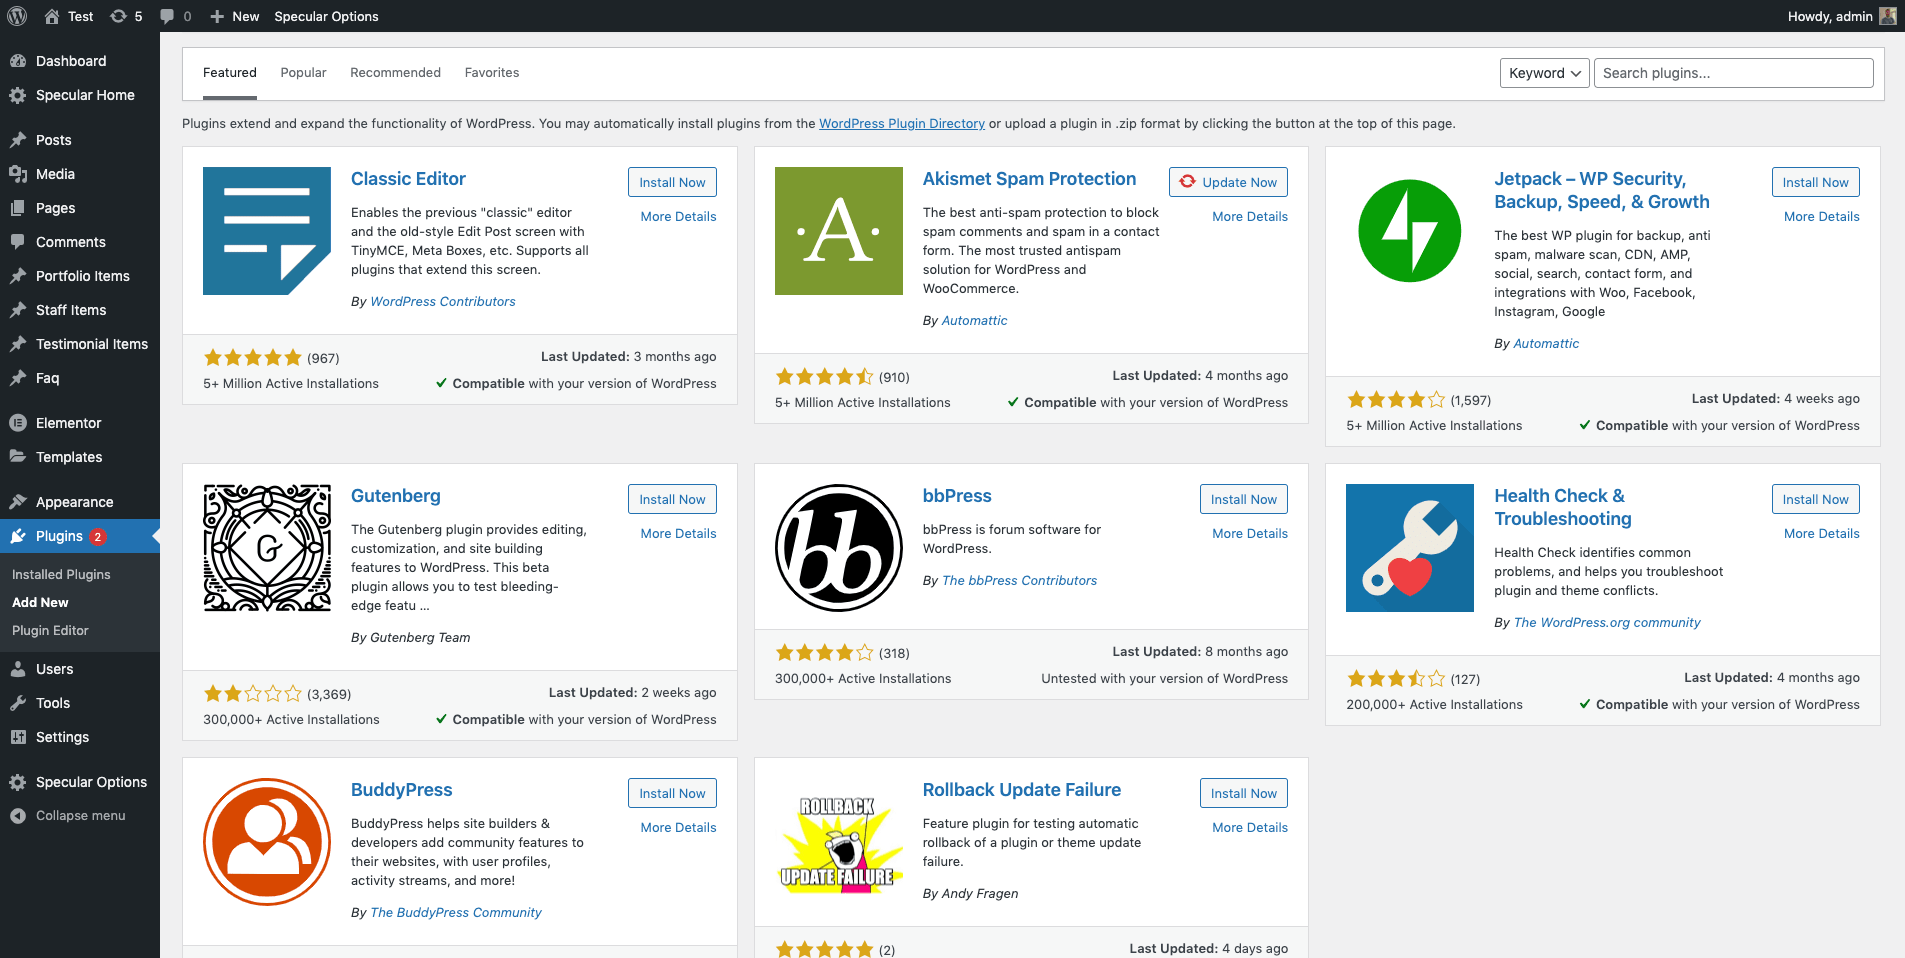Click the Users icon in sidebar
Screen dimensions: 1905x958
(x=18, y=669)
